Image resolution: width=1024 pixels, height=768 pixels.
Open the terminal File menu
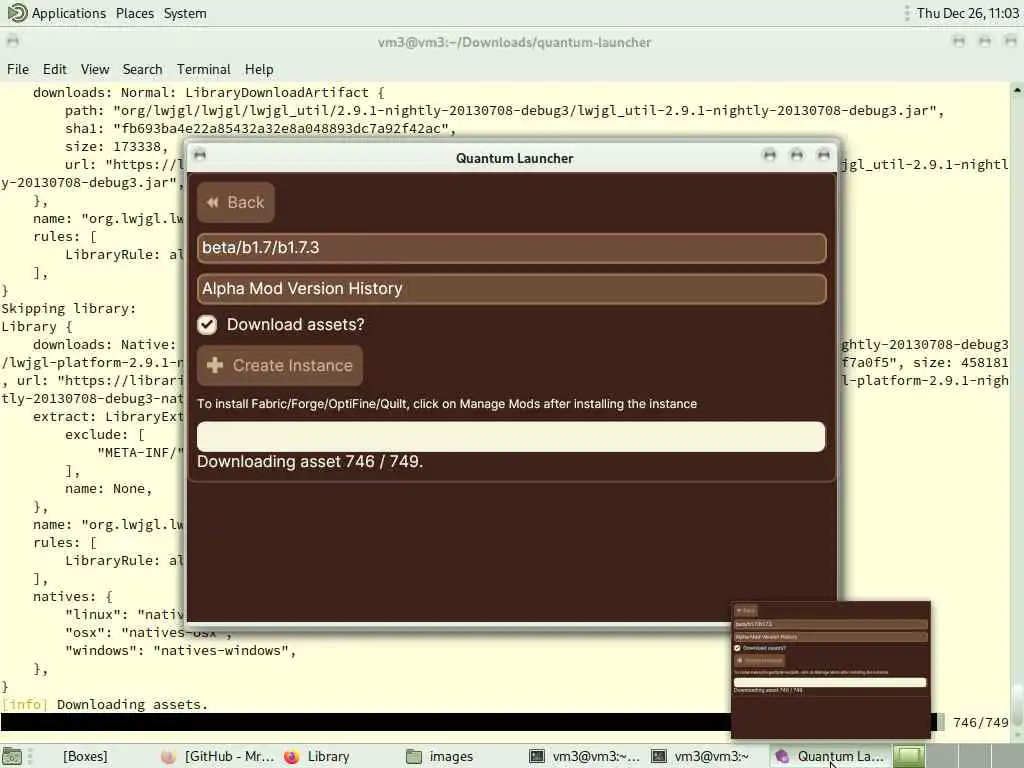click(x=18, y=69)
